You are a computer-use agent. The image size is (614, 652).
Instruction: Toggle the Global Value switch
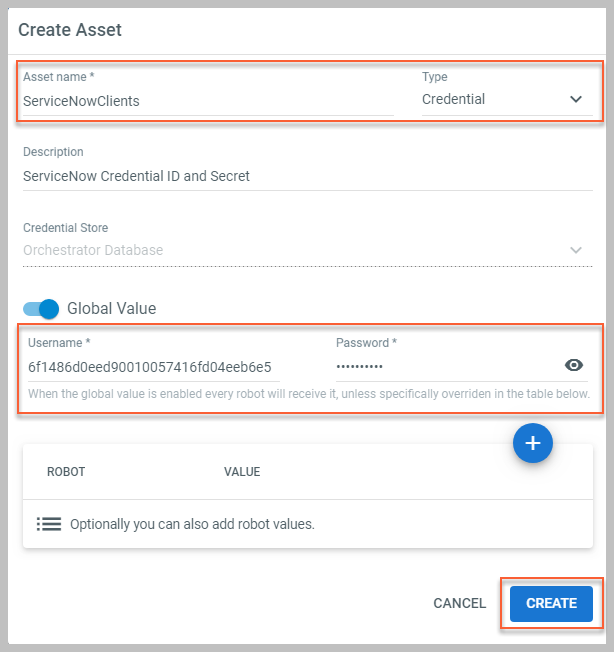pyautogui.click(x=42, y=308)
